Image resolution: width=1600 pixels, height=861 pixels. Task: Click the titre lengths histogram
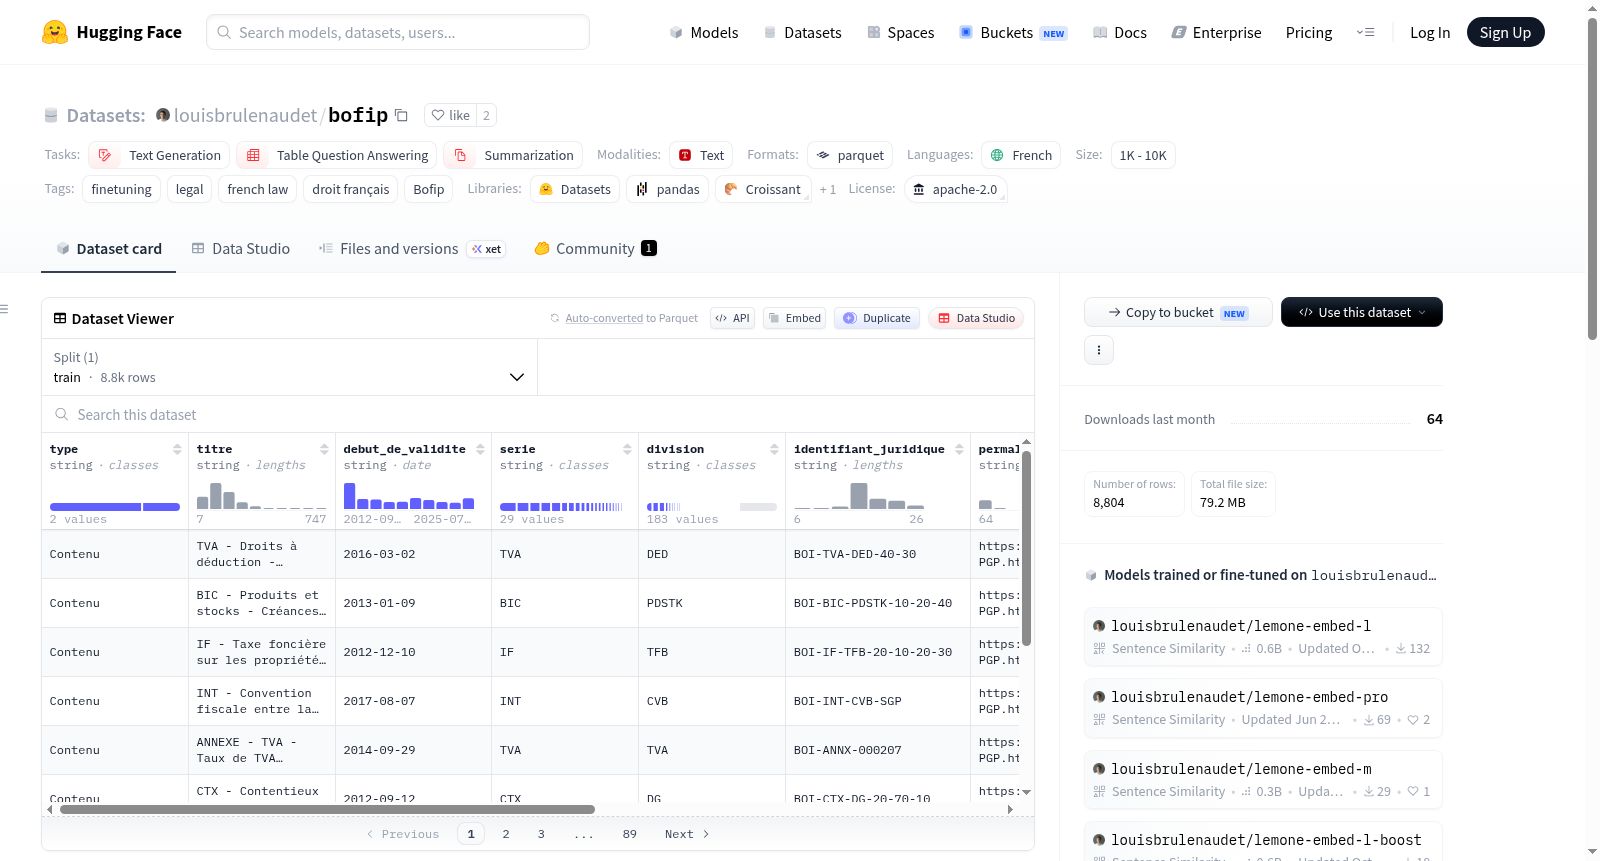click(262, 495)
